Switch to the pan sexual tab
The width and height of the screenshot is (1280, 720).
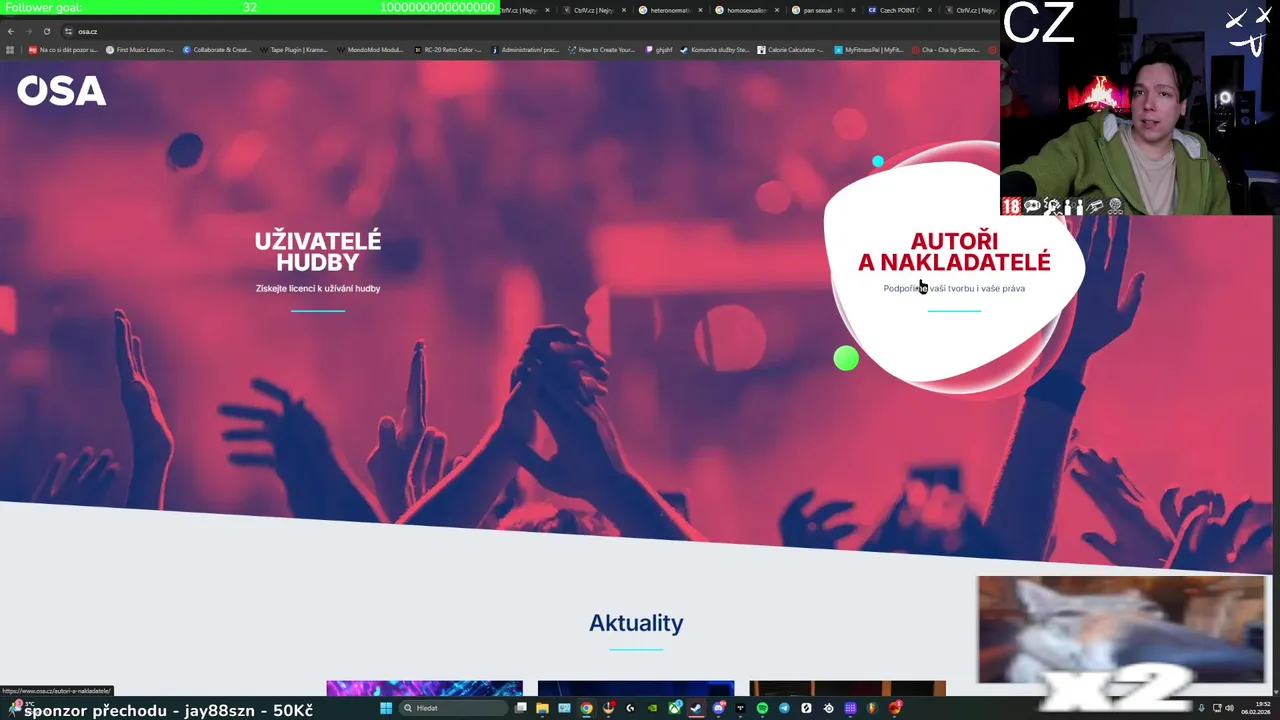[823, 10]
